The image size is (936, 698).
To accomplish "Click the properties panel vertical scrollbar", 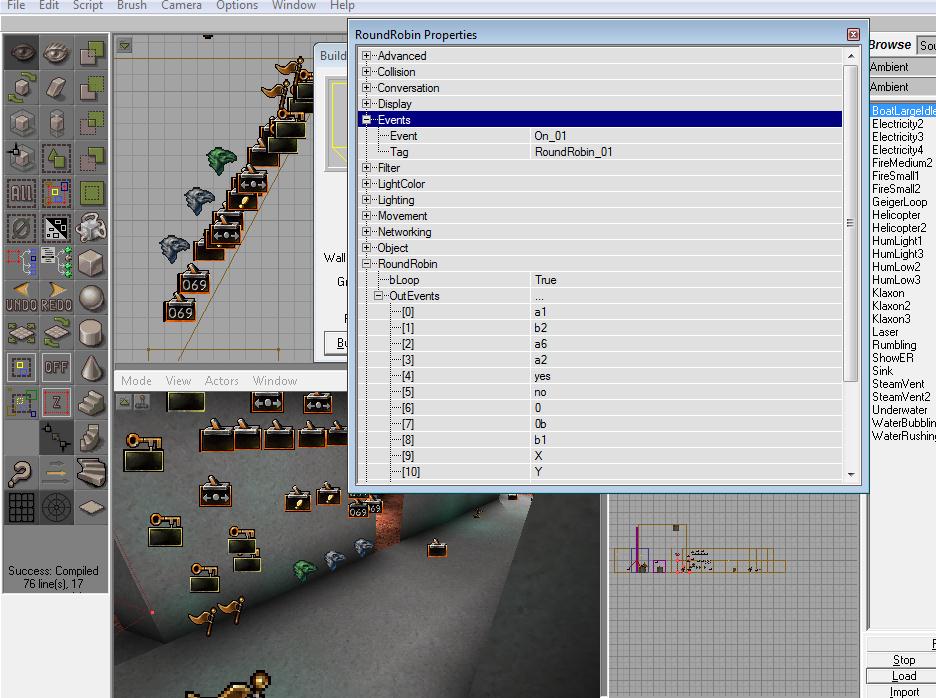I will pyautogui.click(x=850, y=220).
